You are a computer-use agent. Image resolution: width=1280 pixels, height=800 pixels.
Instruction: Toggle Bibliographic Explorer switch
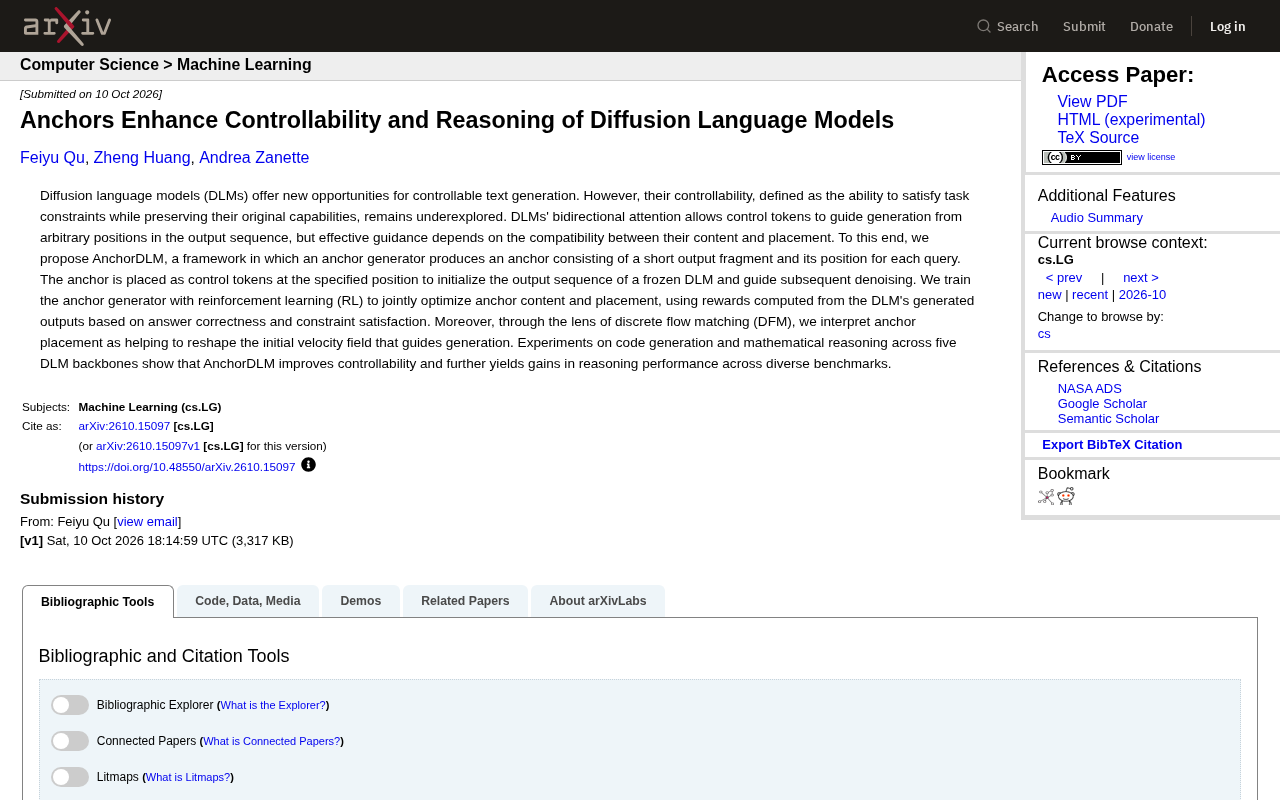pos(70,705)
